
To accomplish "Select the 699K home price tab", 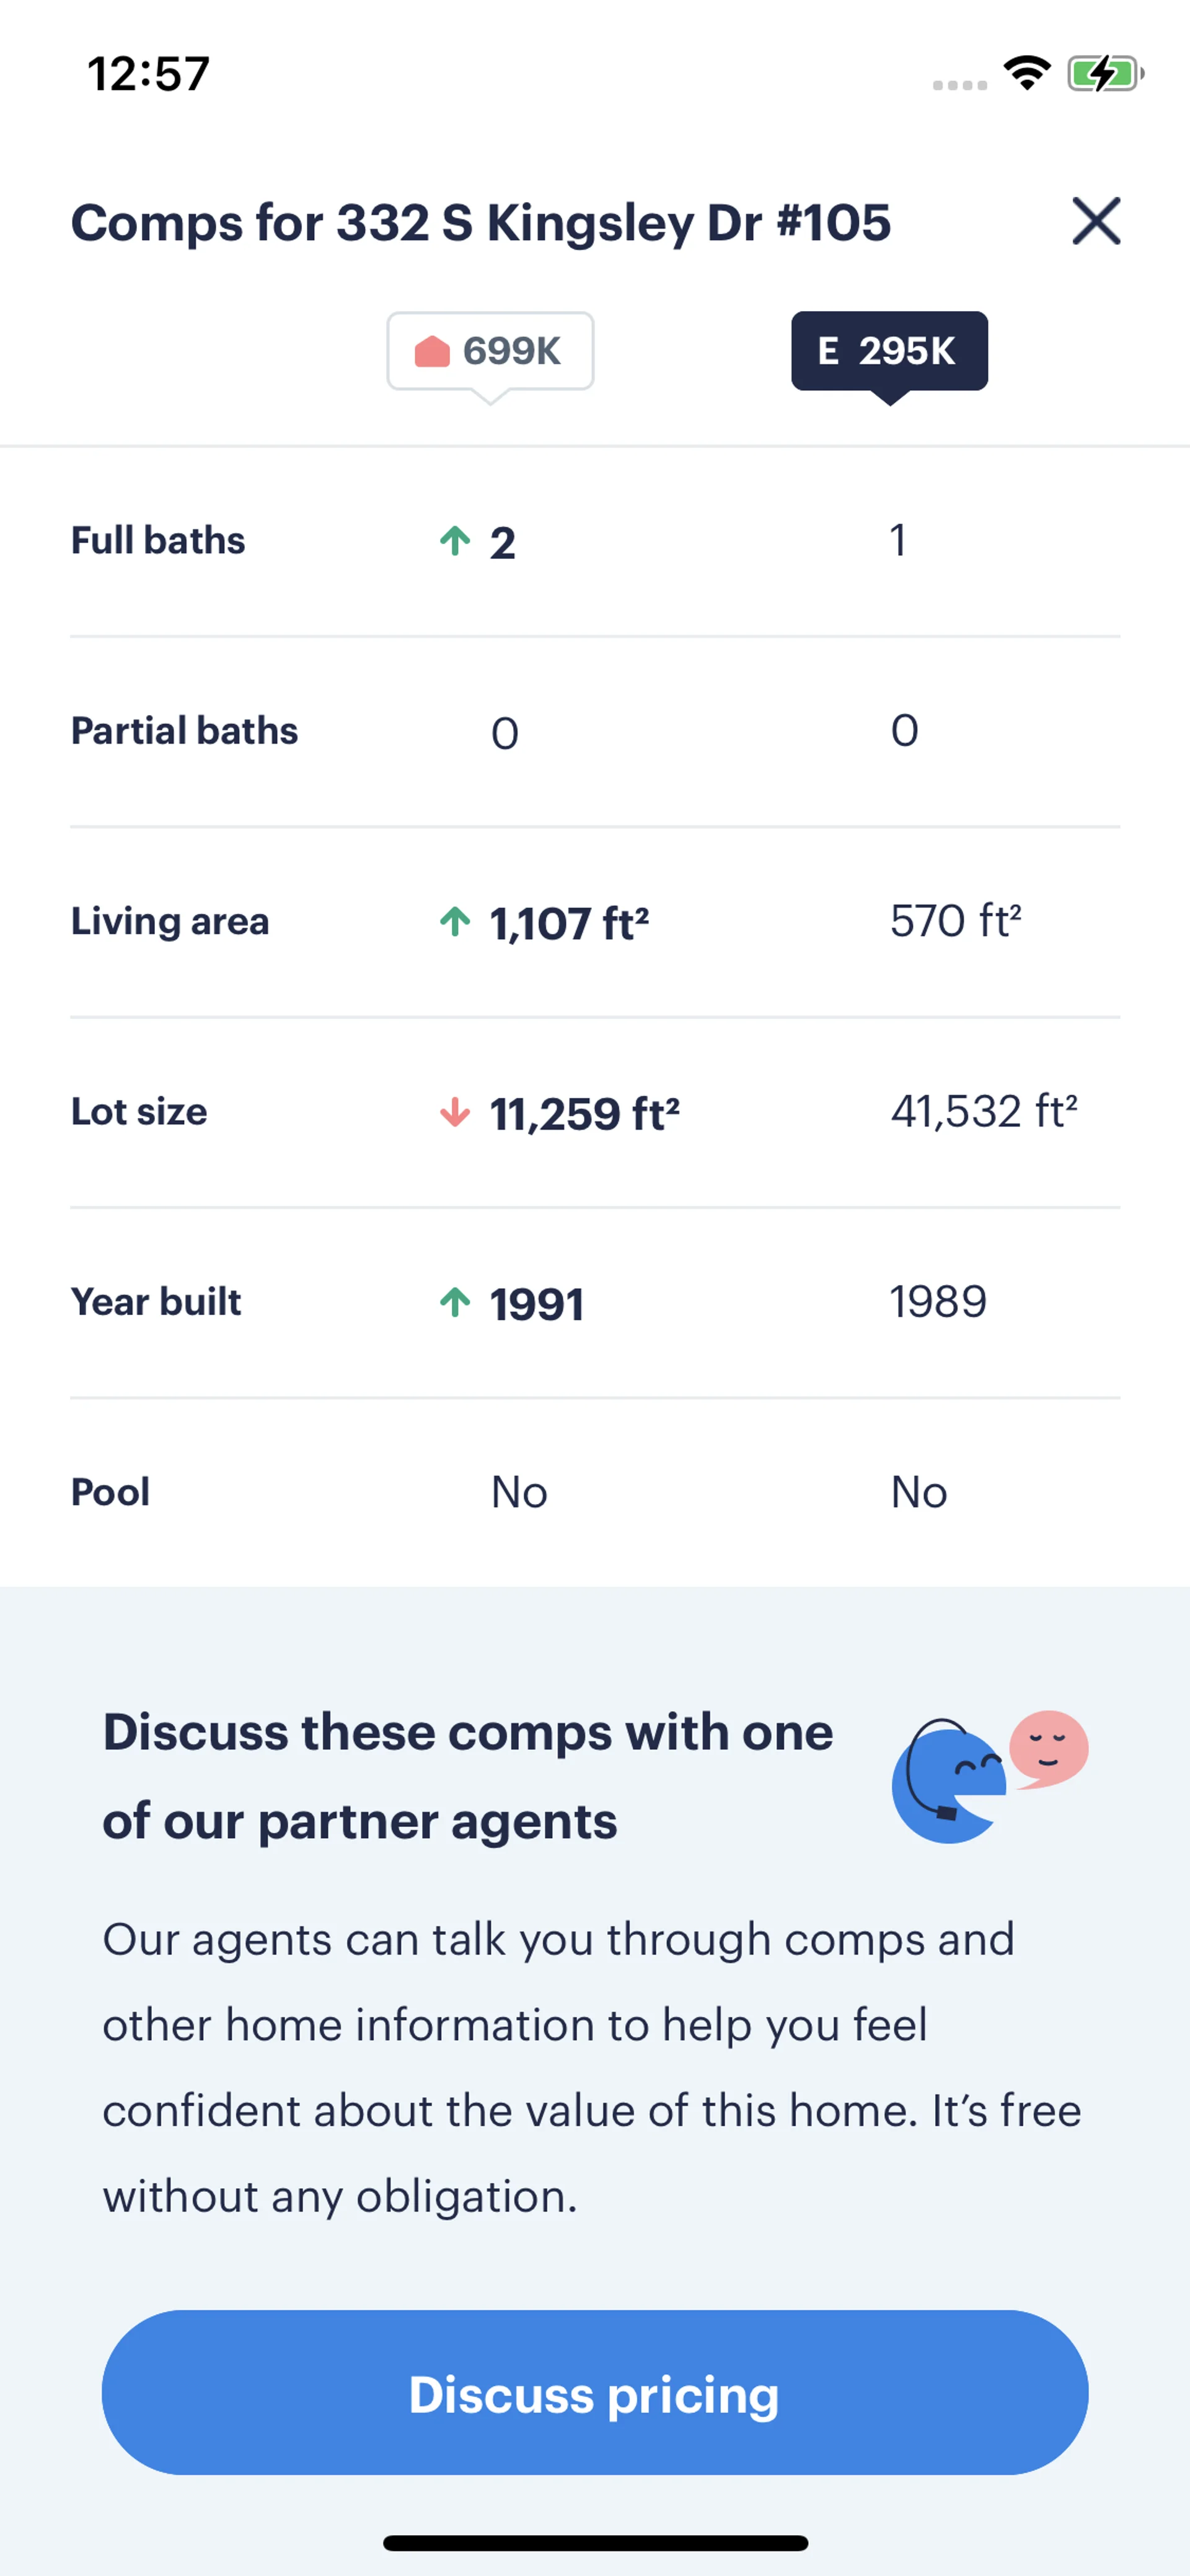I will (490, 351).
